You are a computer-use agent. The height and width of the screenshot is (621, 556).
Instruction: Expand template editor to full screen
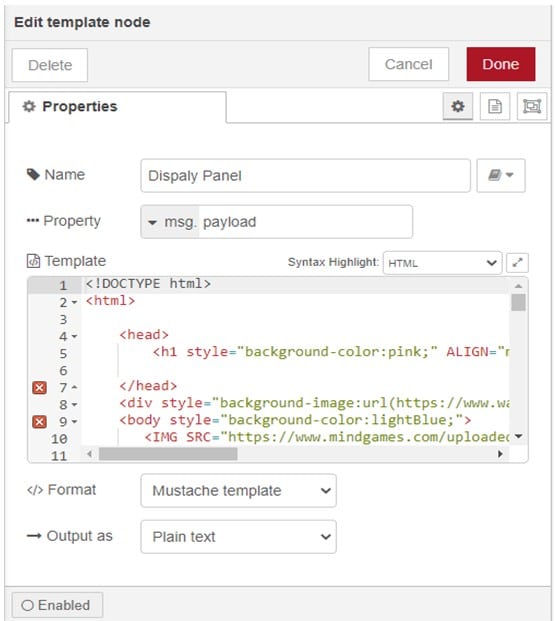(517, 263)
